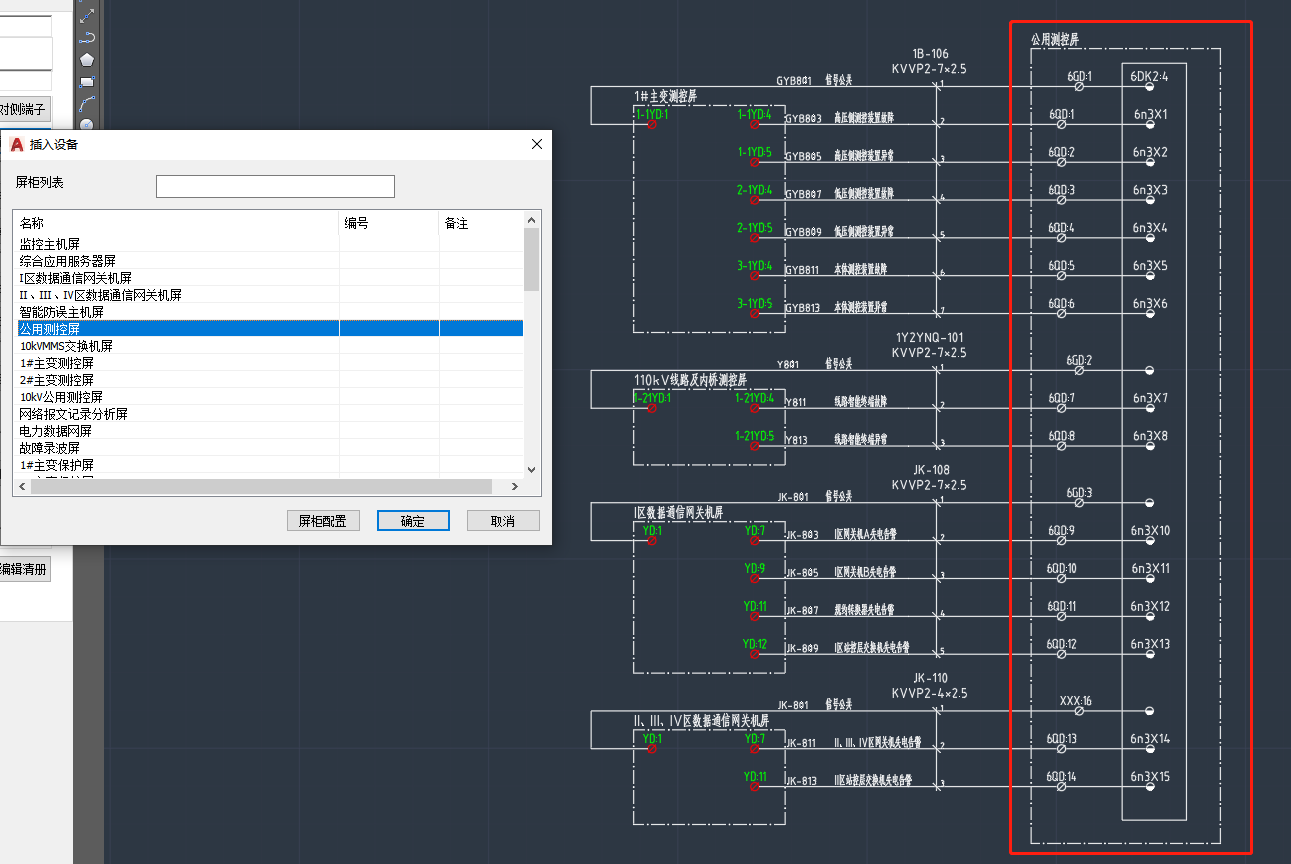Open 屏柜配置 cabinet configuration

click(323, 521)
